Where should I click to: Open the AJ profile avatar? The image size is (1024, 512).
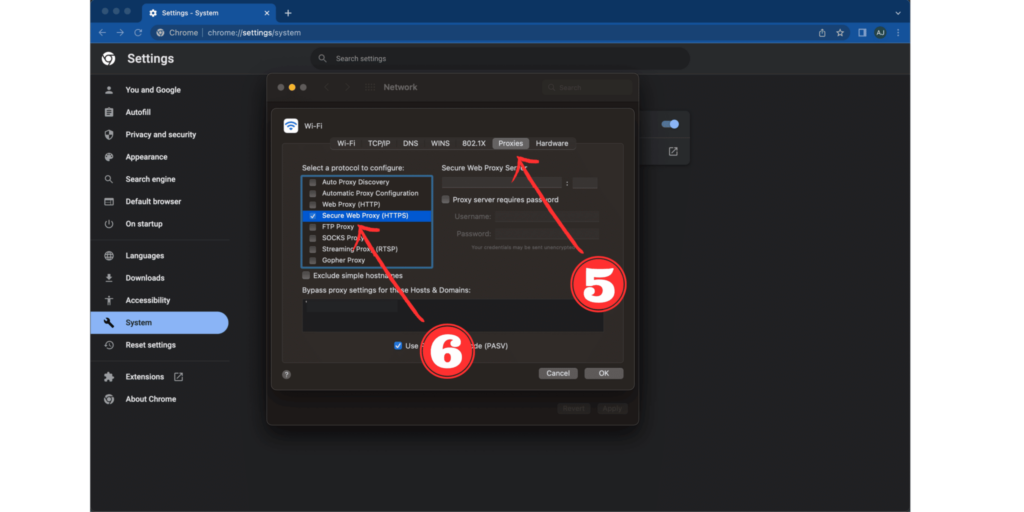[x=880, y=33]
